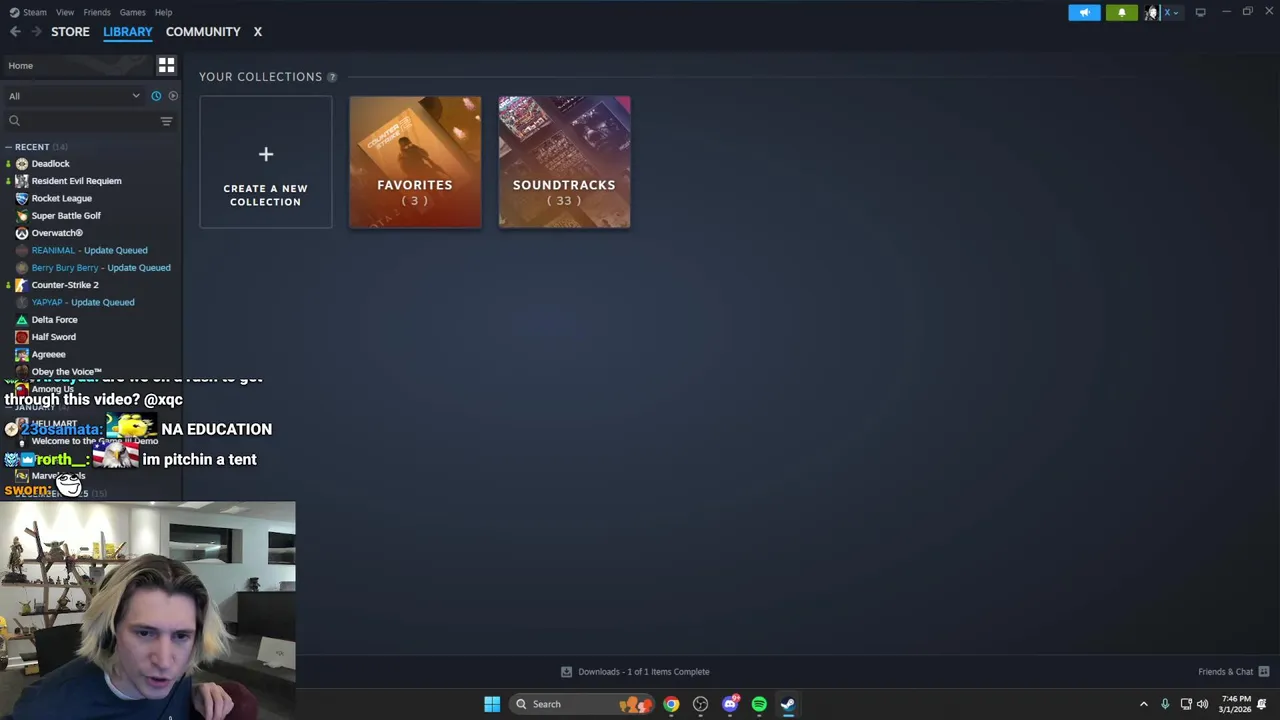
Task: Select Counter-Strike 2
Action: tap(65, 285)
